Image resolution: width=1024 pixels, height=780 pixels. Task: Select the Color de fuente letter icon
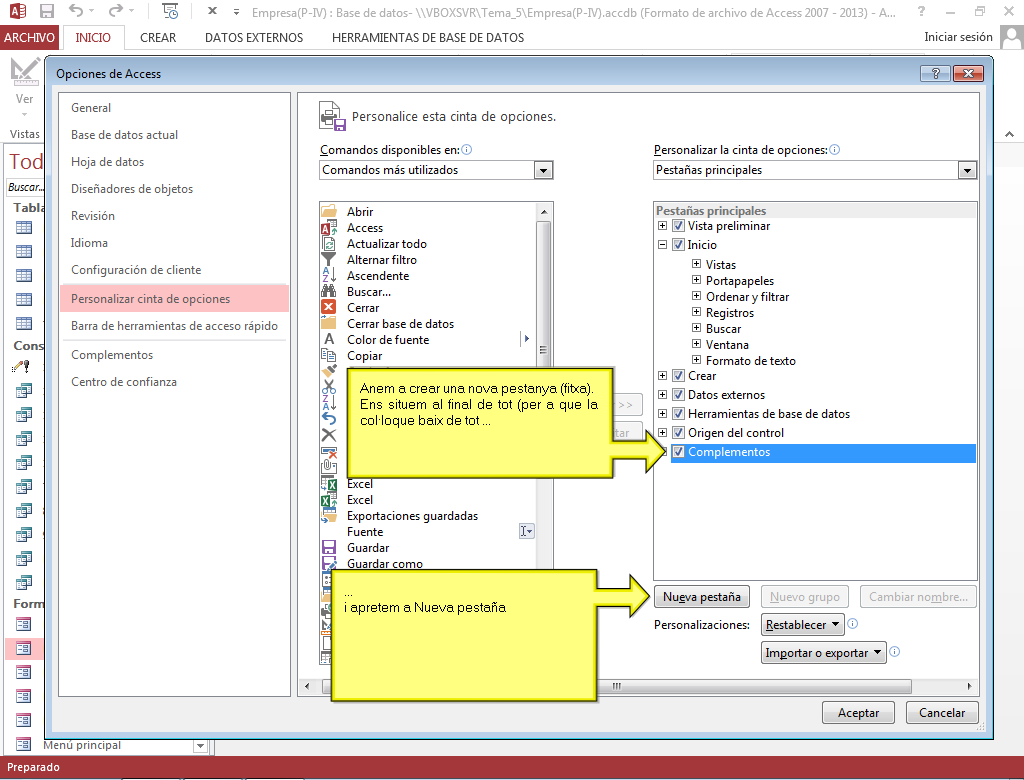pyautogui.click(x=329, y=339)
